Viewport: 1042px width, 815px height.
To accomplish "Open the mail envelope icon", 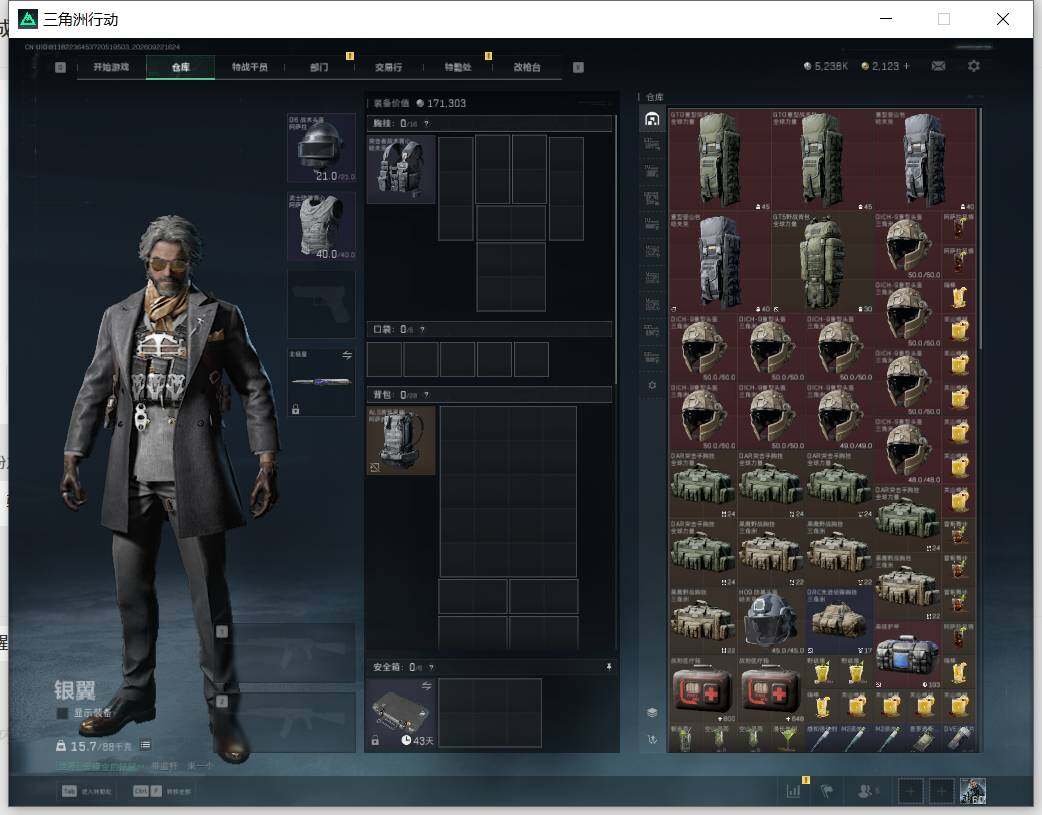I will pyautogui.click(x=938, y=66).
